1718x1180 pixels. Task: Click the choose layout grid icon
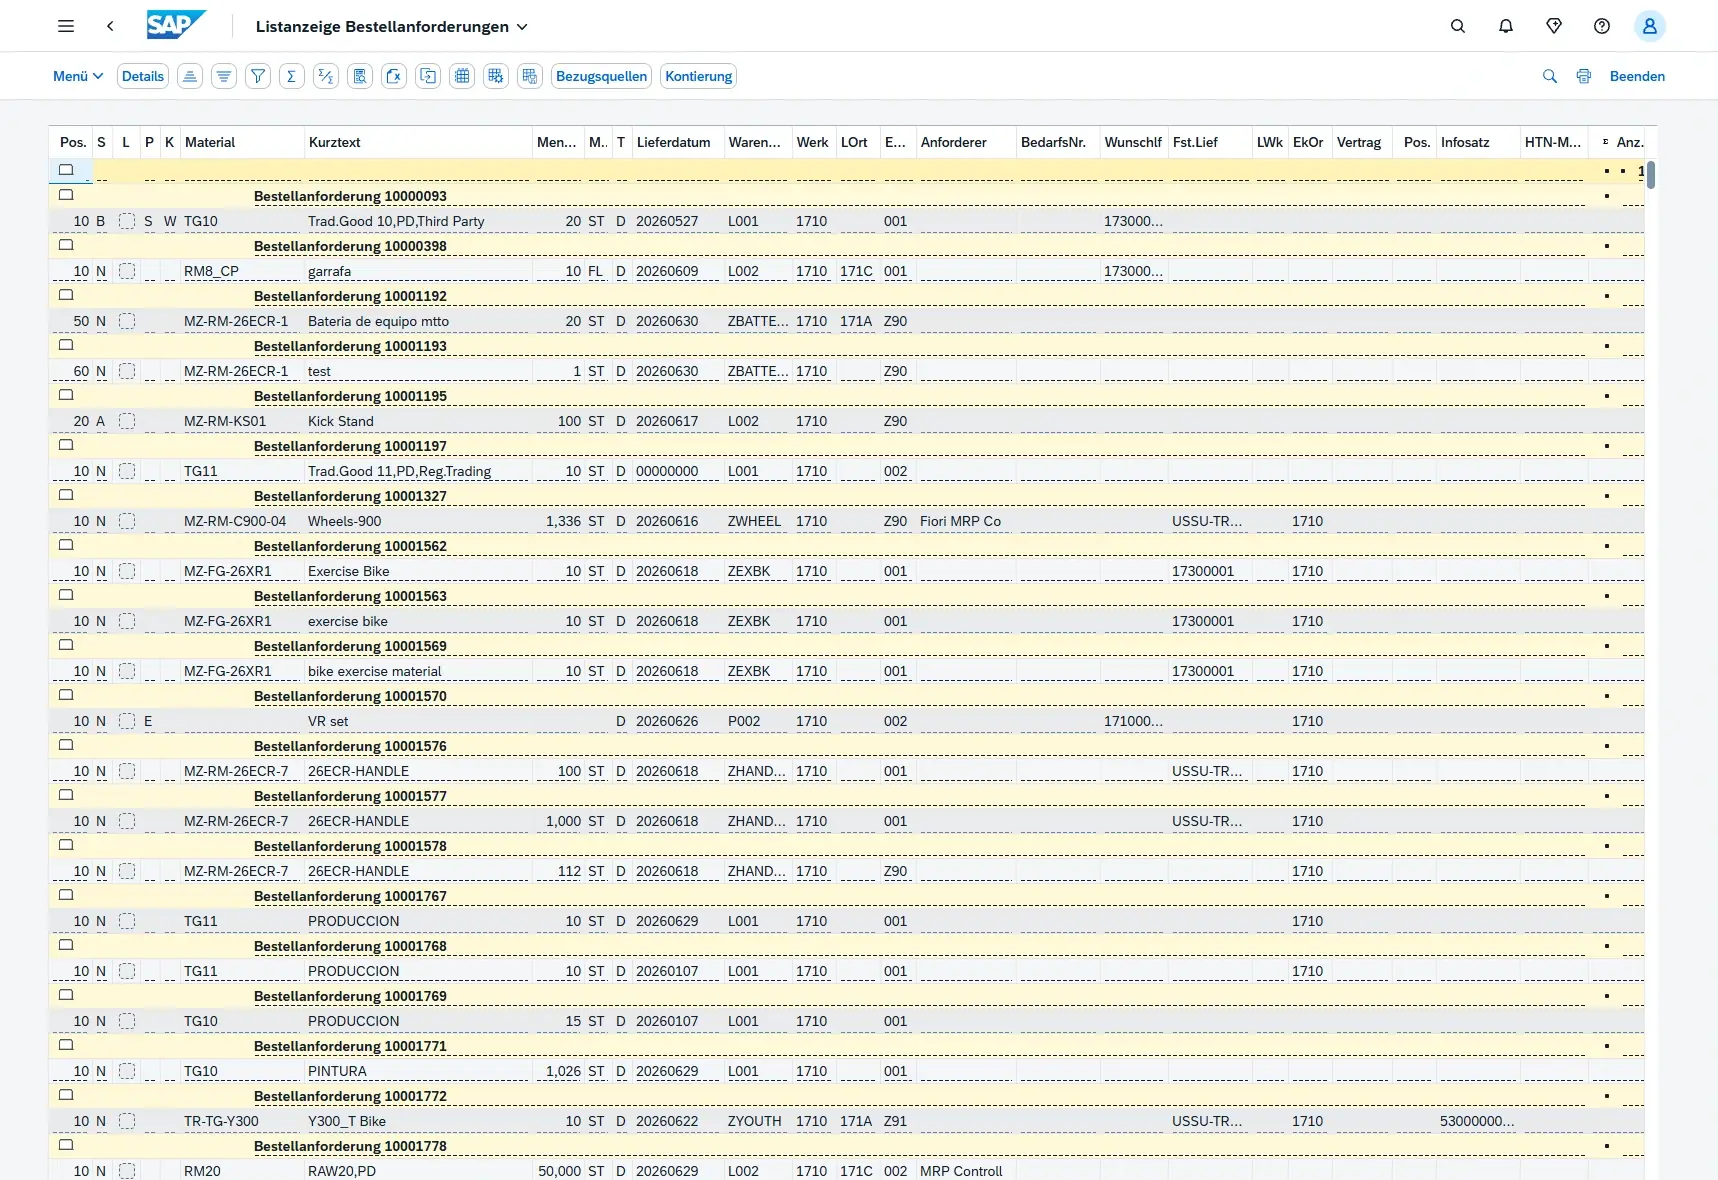pyautogui.click(x=462, y=76)
